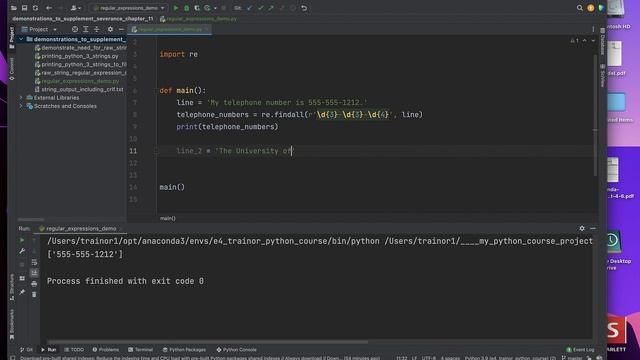Click the Git push arrow icon
Viewport: 640px width, 360px height.
tap(271, 8)
